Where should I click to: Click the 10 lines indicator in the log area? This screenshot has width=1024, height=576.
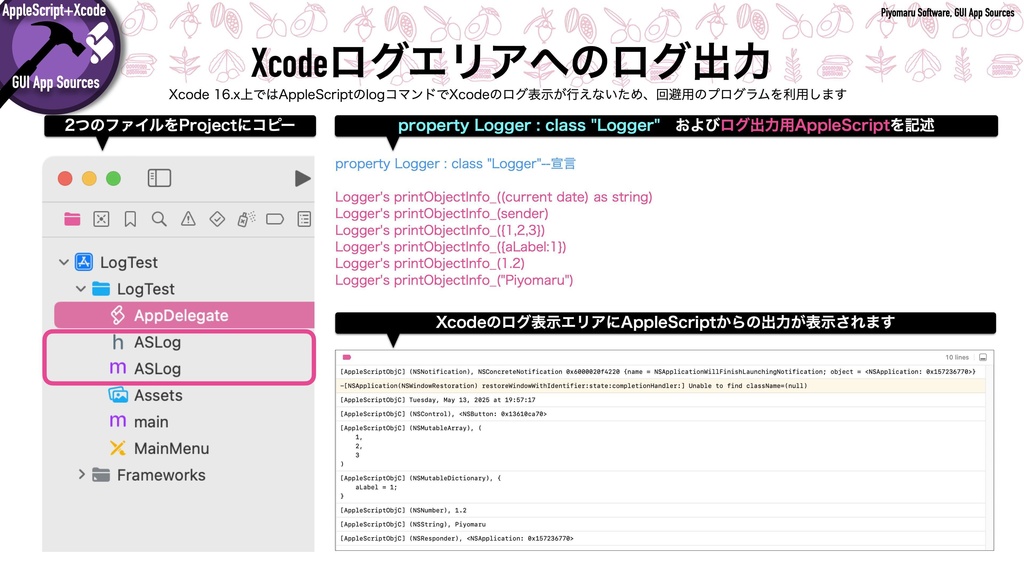click(955, 356)
